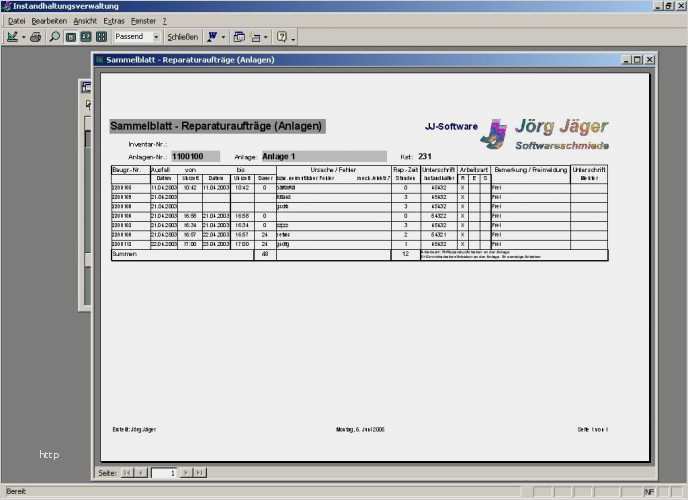The width and height of the screenshot is (688, 500).
Task: Click the report title Sammelblatt - Reparaturaufträge (Anlagen)
Action: click(x=217, y=126)
